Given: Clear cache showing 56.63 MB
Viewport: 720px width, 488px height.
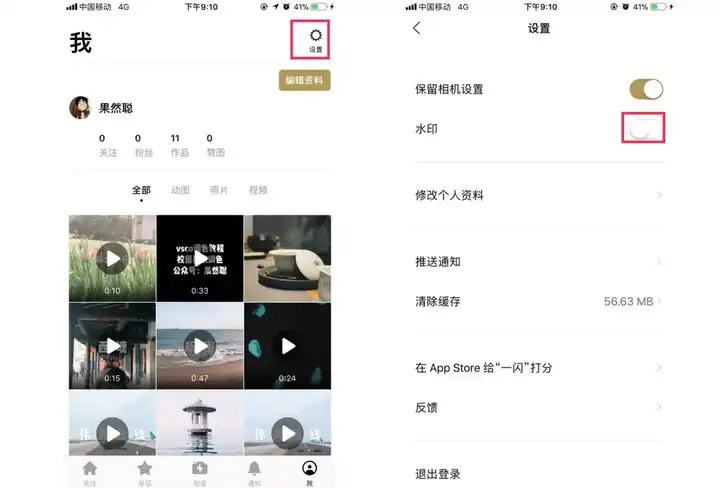Looking at the screenshot, I should pos(539,302).
